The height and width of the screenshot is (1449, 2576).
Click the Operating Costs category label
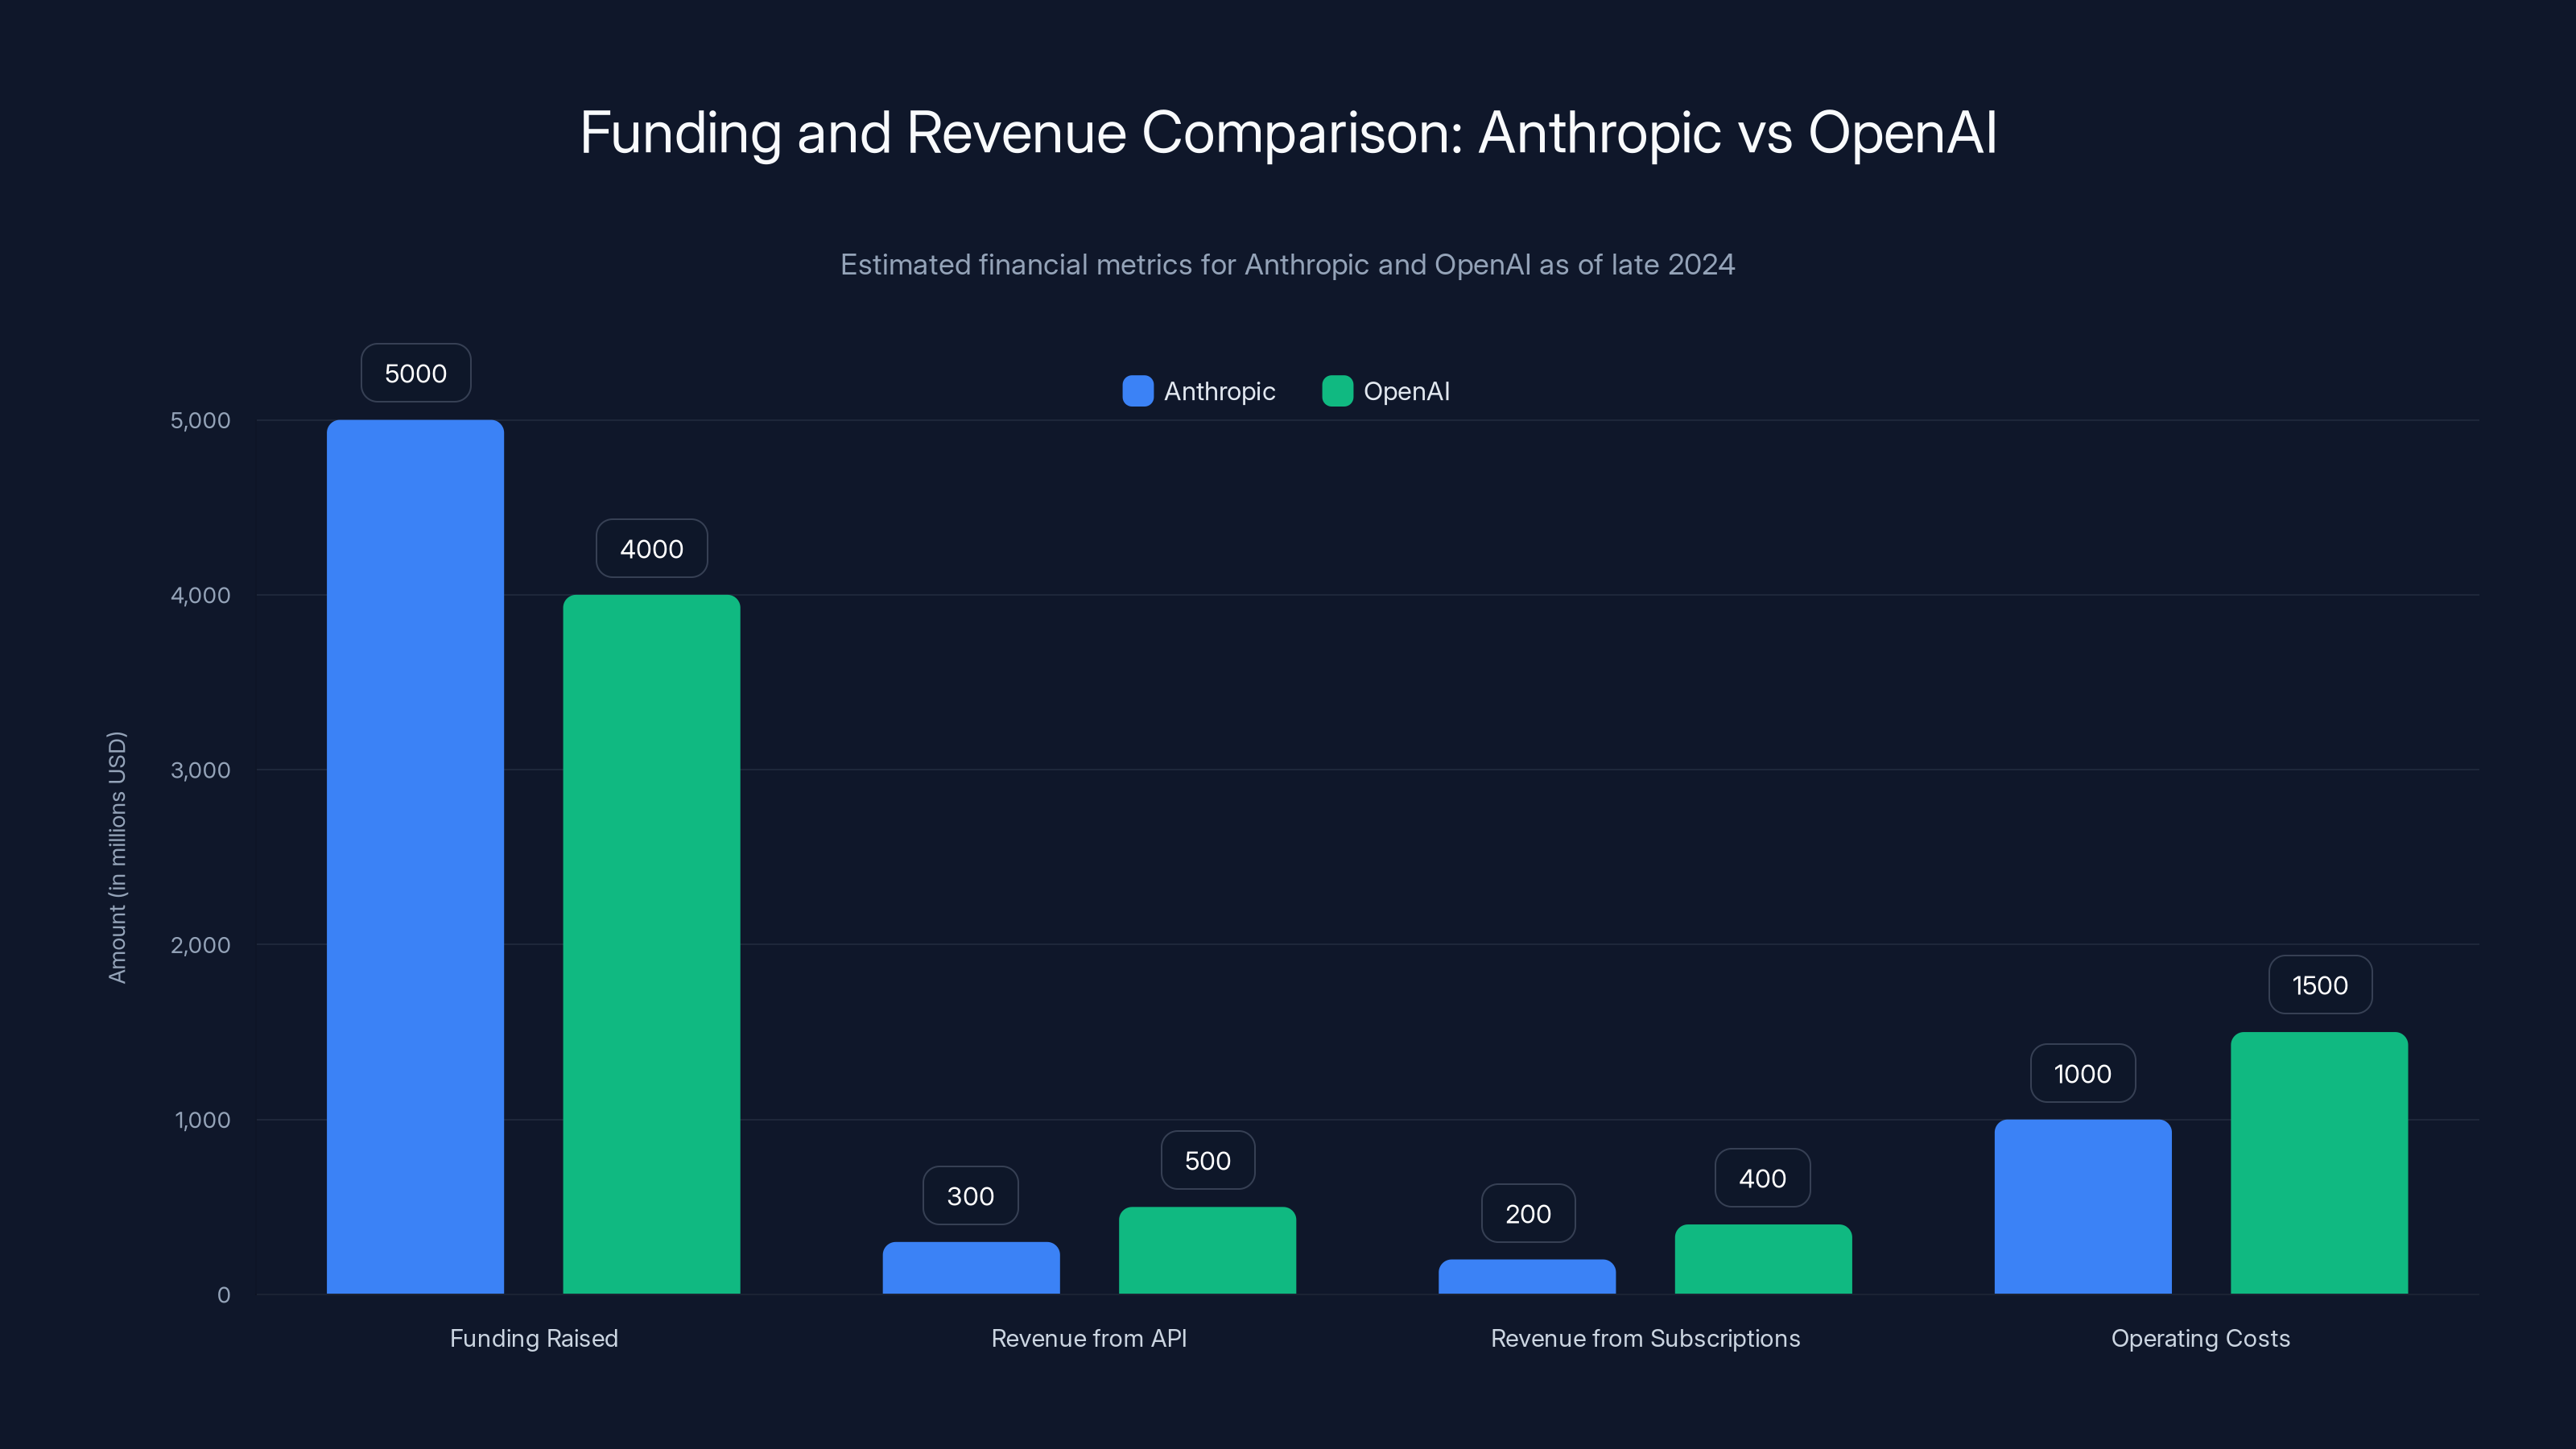tap(2200, 1338)
